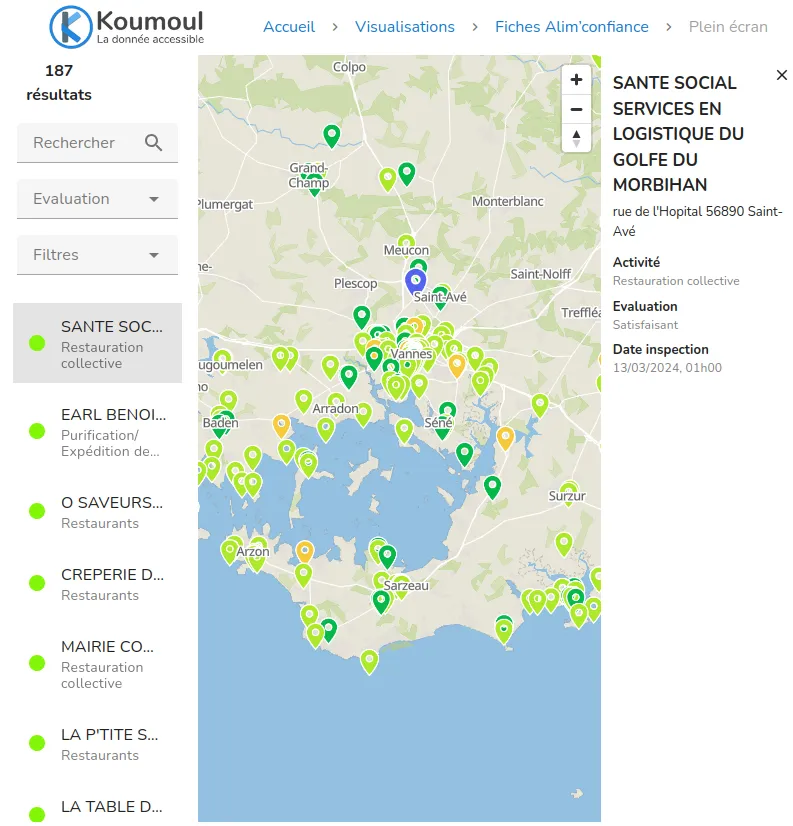
Task: Click the dark green marker west of Arradon
Action: click(x=349, y=376)
